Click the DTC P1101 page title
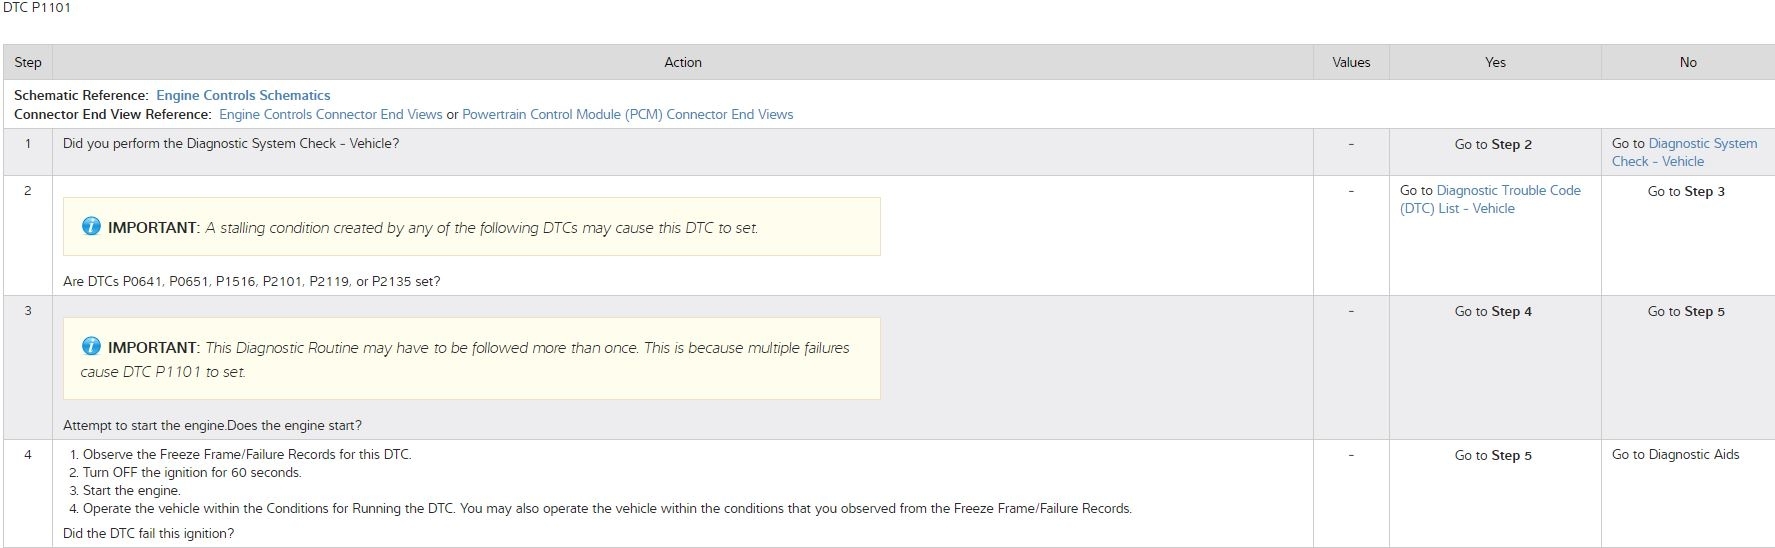This screenshot has width=1775, height=548. tap(36, 8)
